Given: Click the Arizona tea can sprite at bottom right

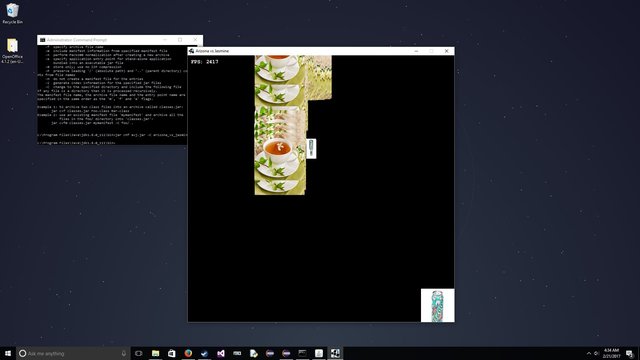Looking at the screenshot, I should [438, 305].
